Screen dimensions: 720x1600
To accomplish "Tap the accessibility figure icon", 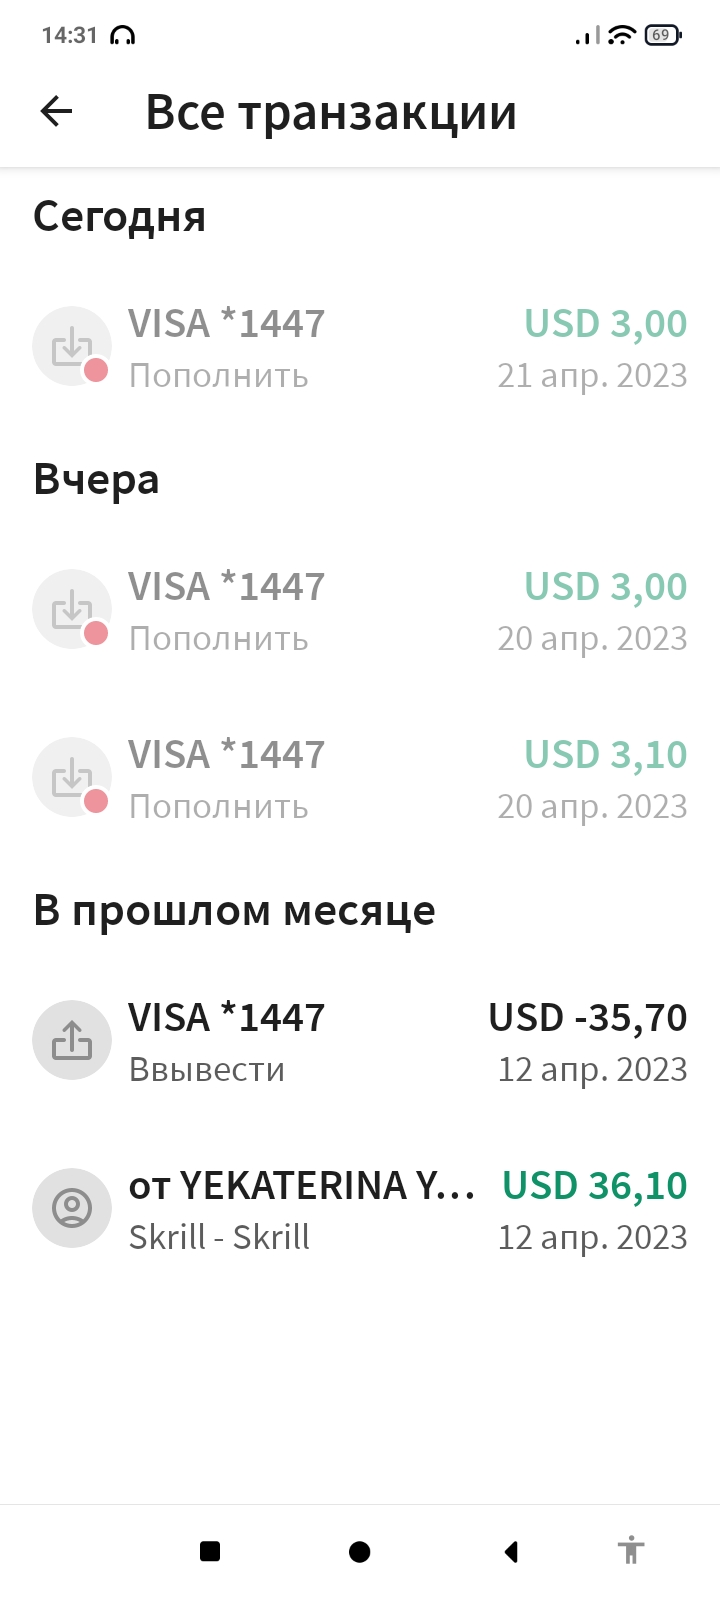I will [630, 1551].
